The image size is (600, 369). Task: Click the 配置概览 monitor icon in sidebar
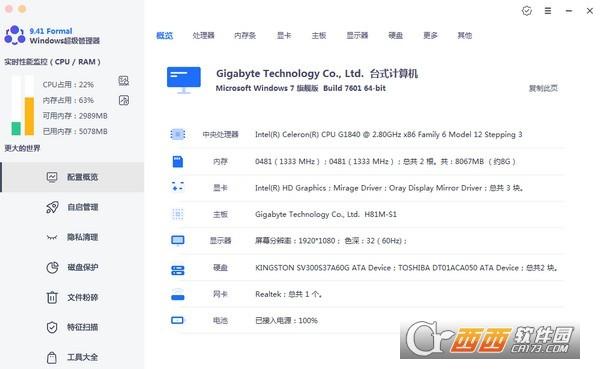point(52,177)
